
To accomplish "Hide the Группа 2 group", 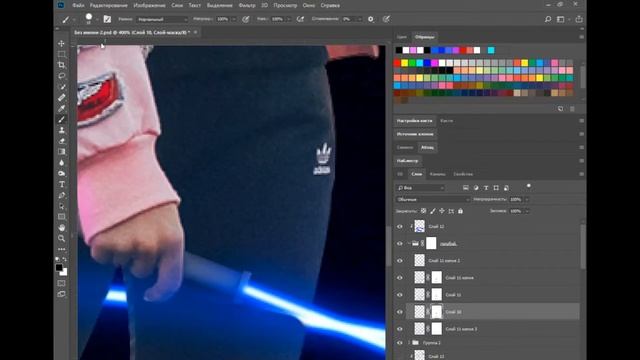I will (400, 343).
